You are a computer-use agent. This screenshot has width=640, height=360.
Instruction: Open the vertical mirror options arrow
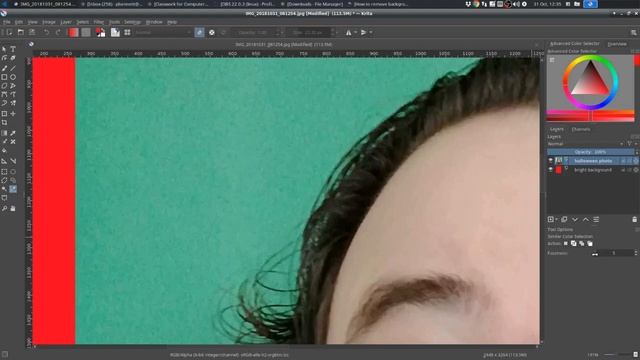coord(371,32)
